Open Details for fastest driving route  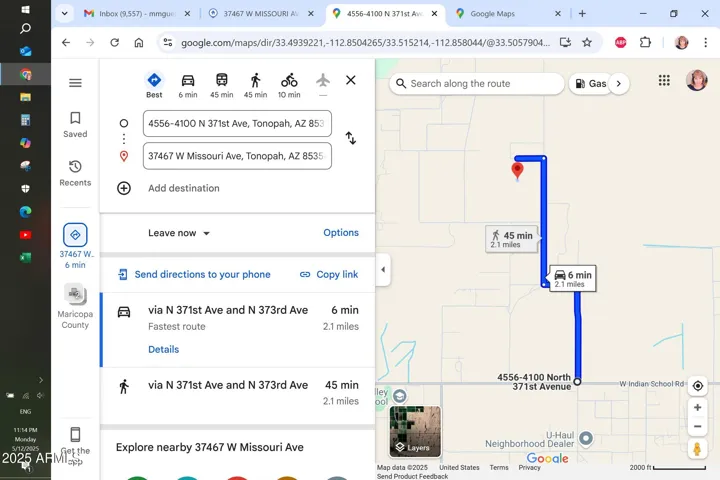tap(163, 350)
